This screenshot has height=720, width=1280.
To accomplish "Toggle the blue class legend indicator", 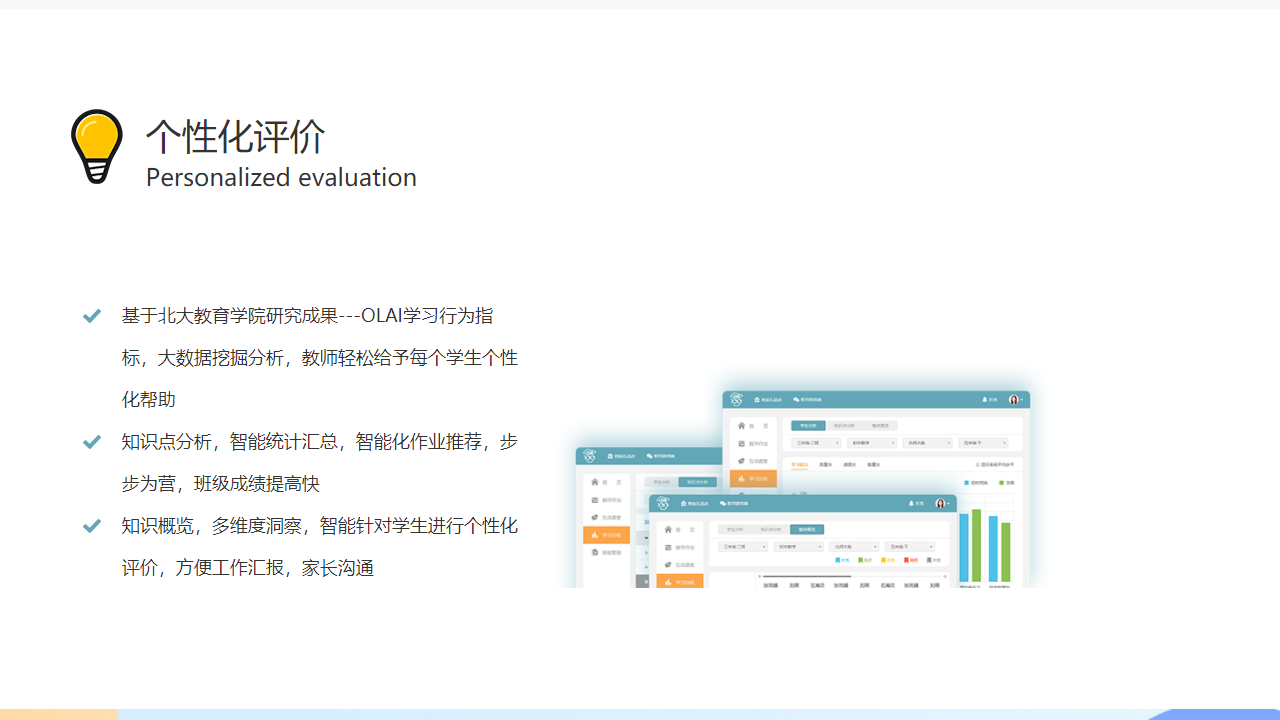I will (x=967, y=482).
